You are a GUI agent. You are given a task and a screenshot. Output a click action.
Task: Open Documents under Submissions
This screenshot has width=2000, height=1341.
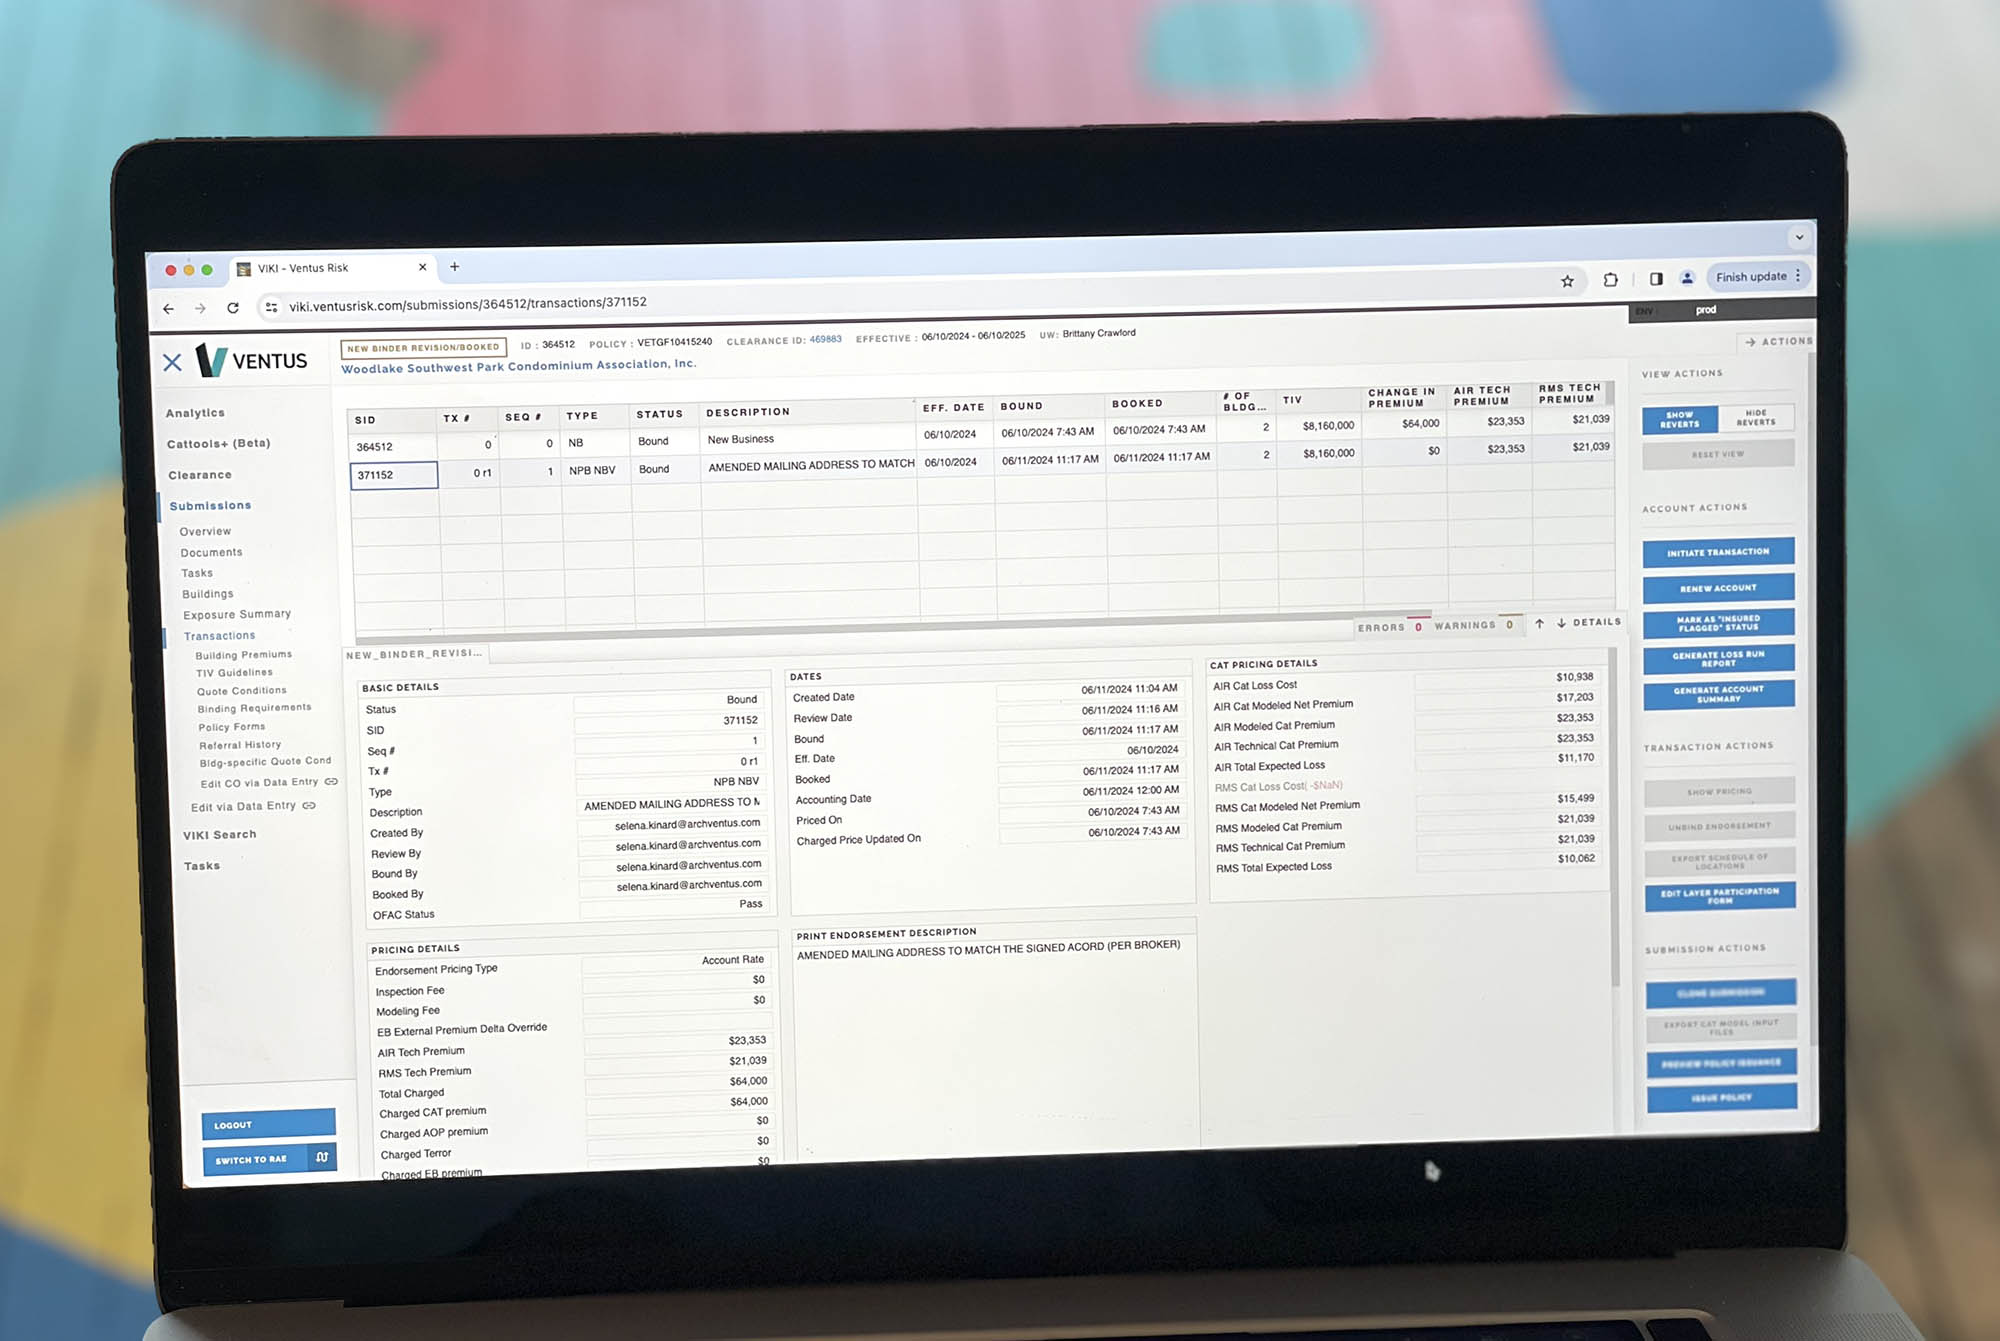click(x=211, y=552)
